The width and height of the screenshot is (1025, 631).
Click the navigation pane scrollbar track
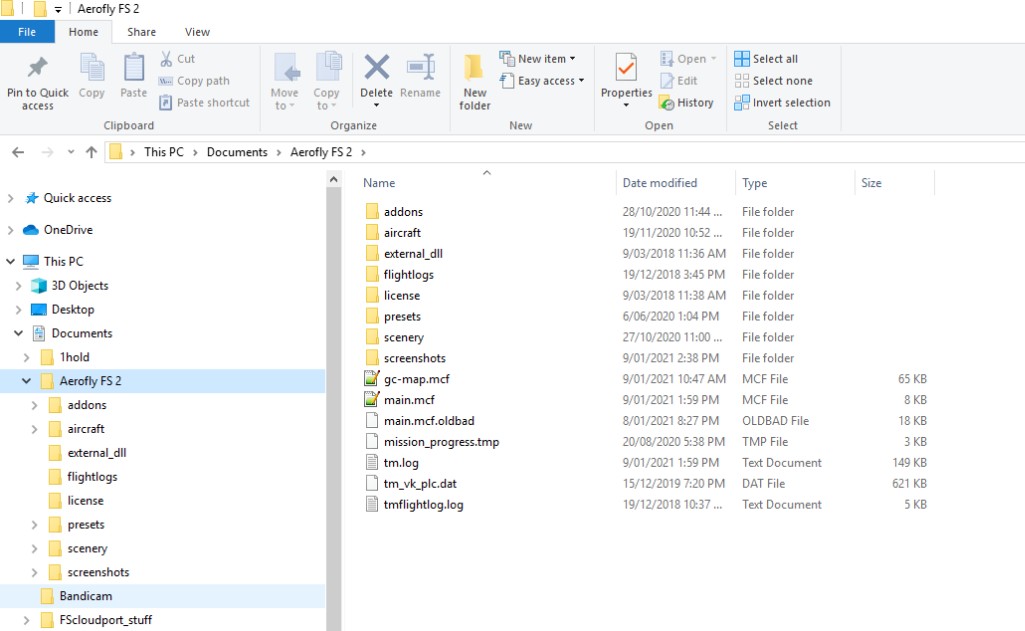[333, 409]
